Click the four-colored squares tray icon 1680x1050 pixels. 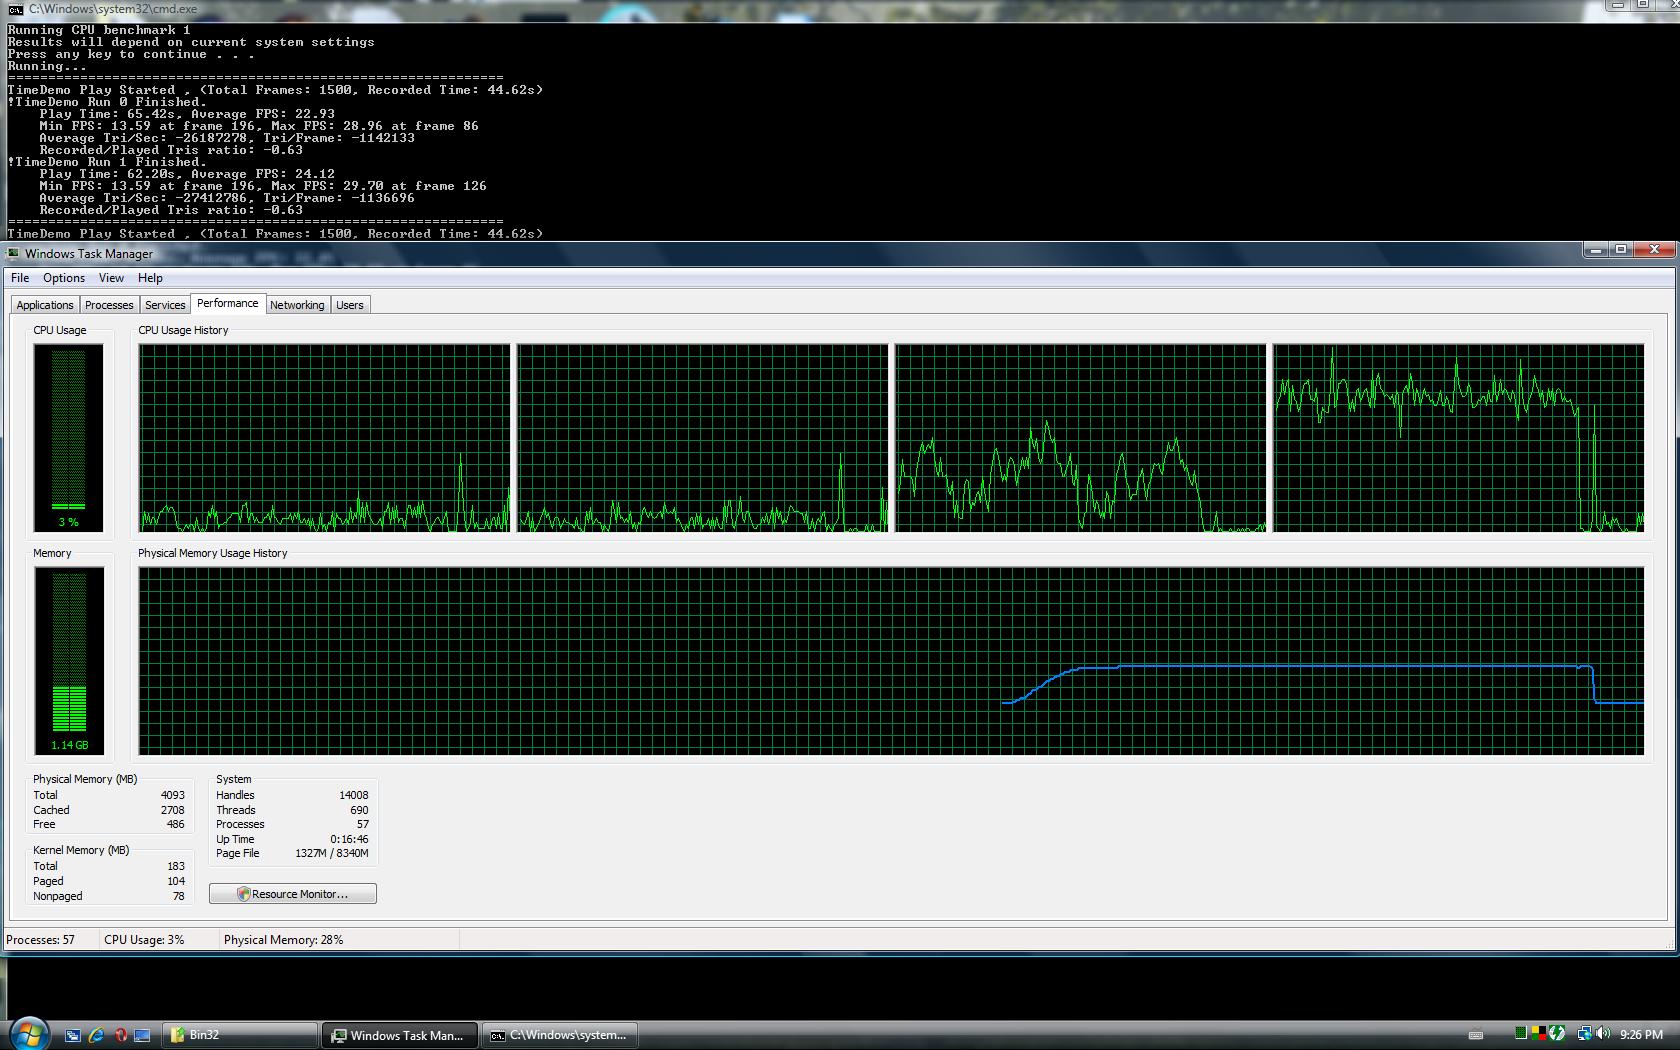[x=1538, y=1034]
